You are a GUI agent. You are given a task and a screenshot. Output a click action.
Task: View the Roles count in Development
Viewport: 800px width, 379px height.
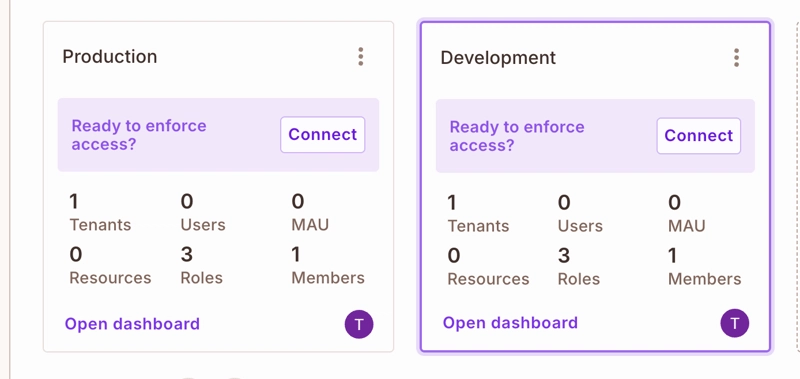click(579, 267)
